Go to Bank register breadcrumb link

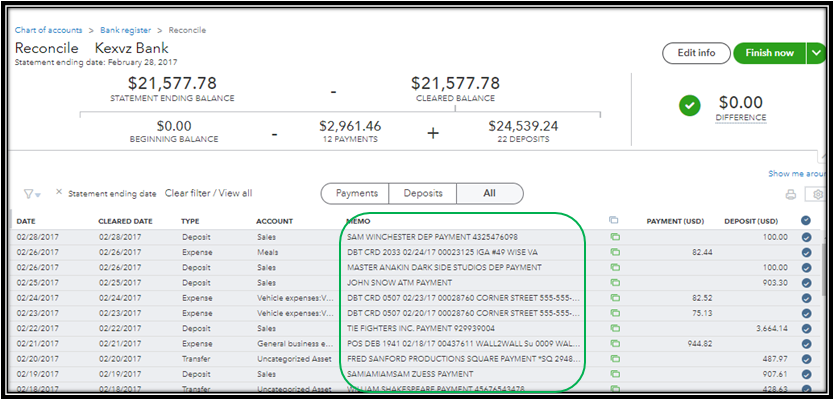point(125,30)
